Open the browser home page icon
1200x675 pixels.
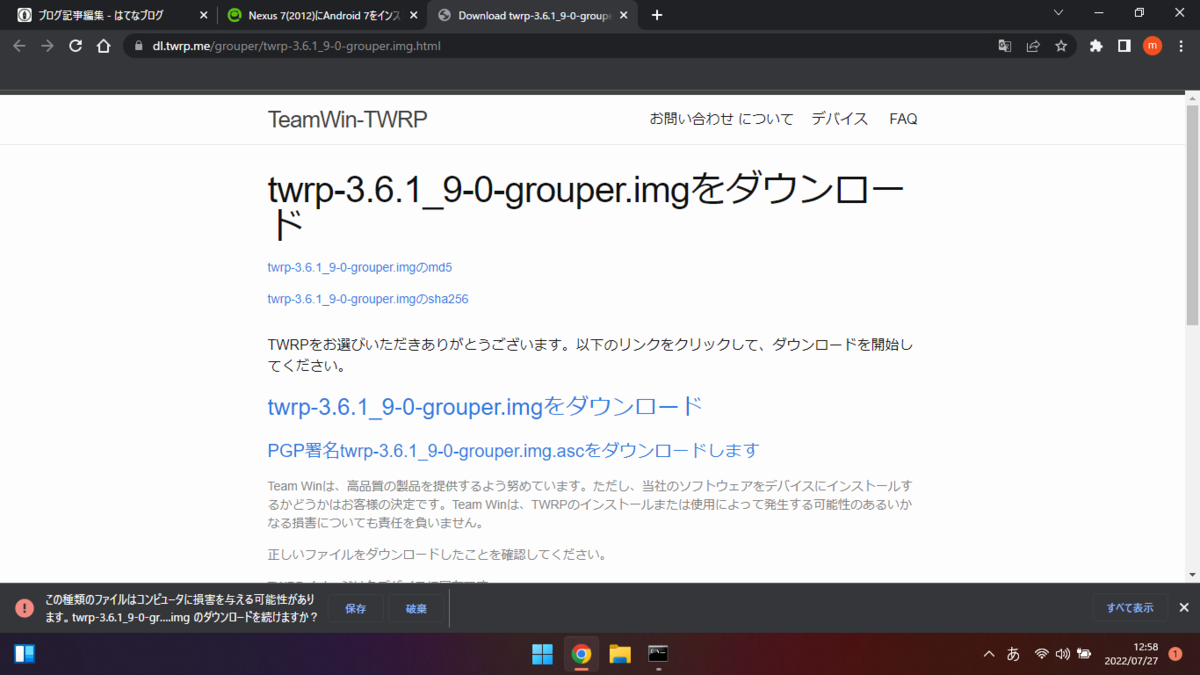coord(103,46)
